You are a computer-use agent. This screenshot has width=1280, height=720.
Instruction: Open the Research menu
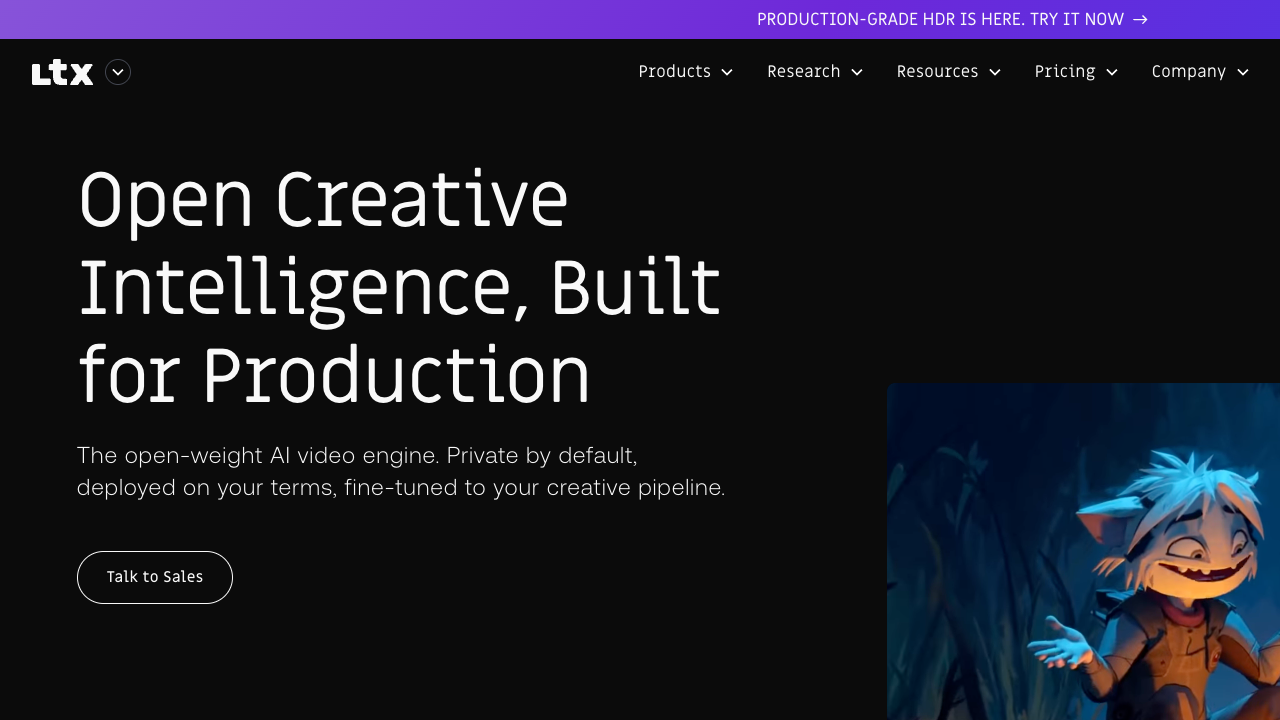click(814, 72)
